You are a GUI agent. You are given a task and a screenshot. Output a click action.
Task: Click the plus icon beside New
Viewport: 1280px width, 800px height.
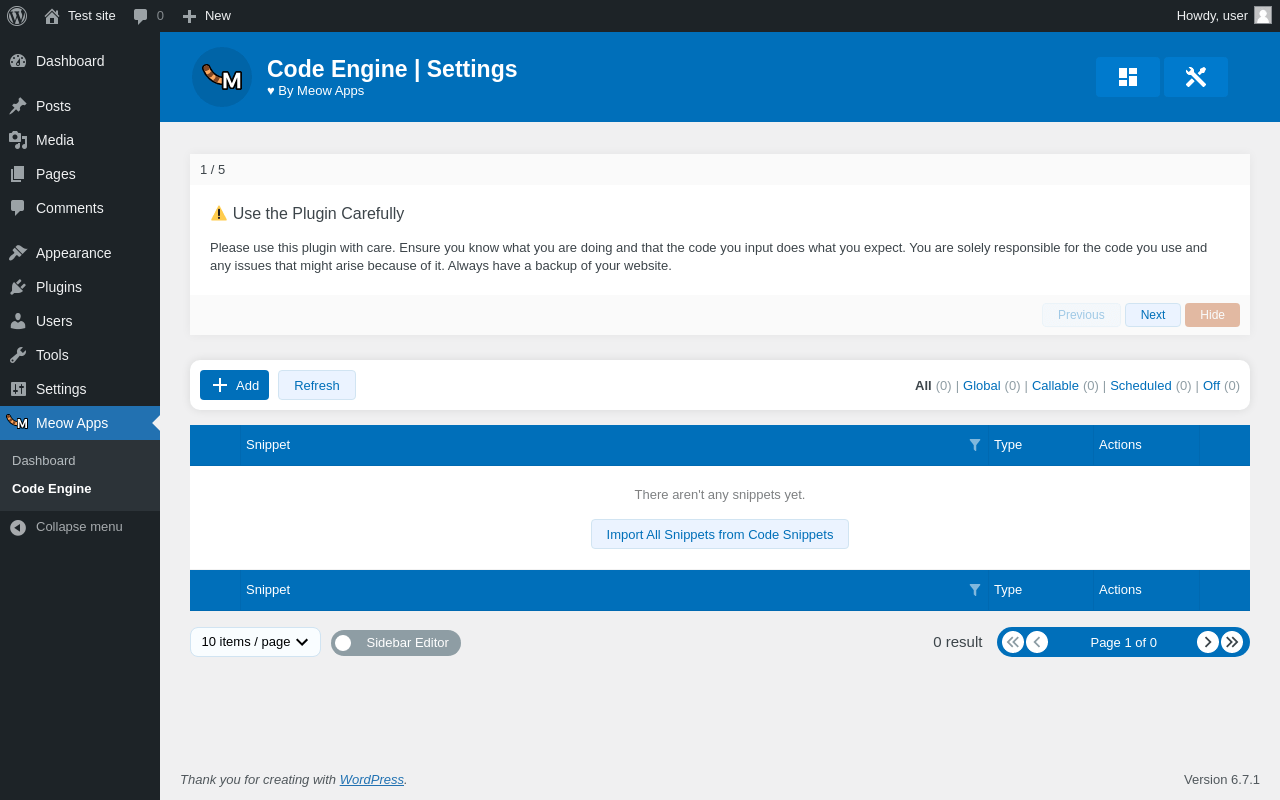[x=189, y=16]
